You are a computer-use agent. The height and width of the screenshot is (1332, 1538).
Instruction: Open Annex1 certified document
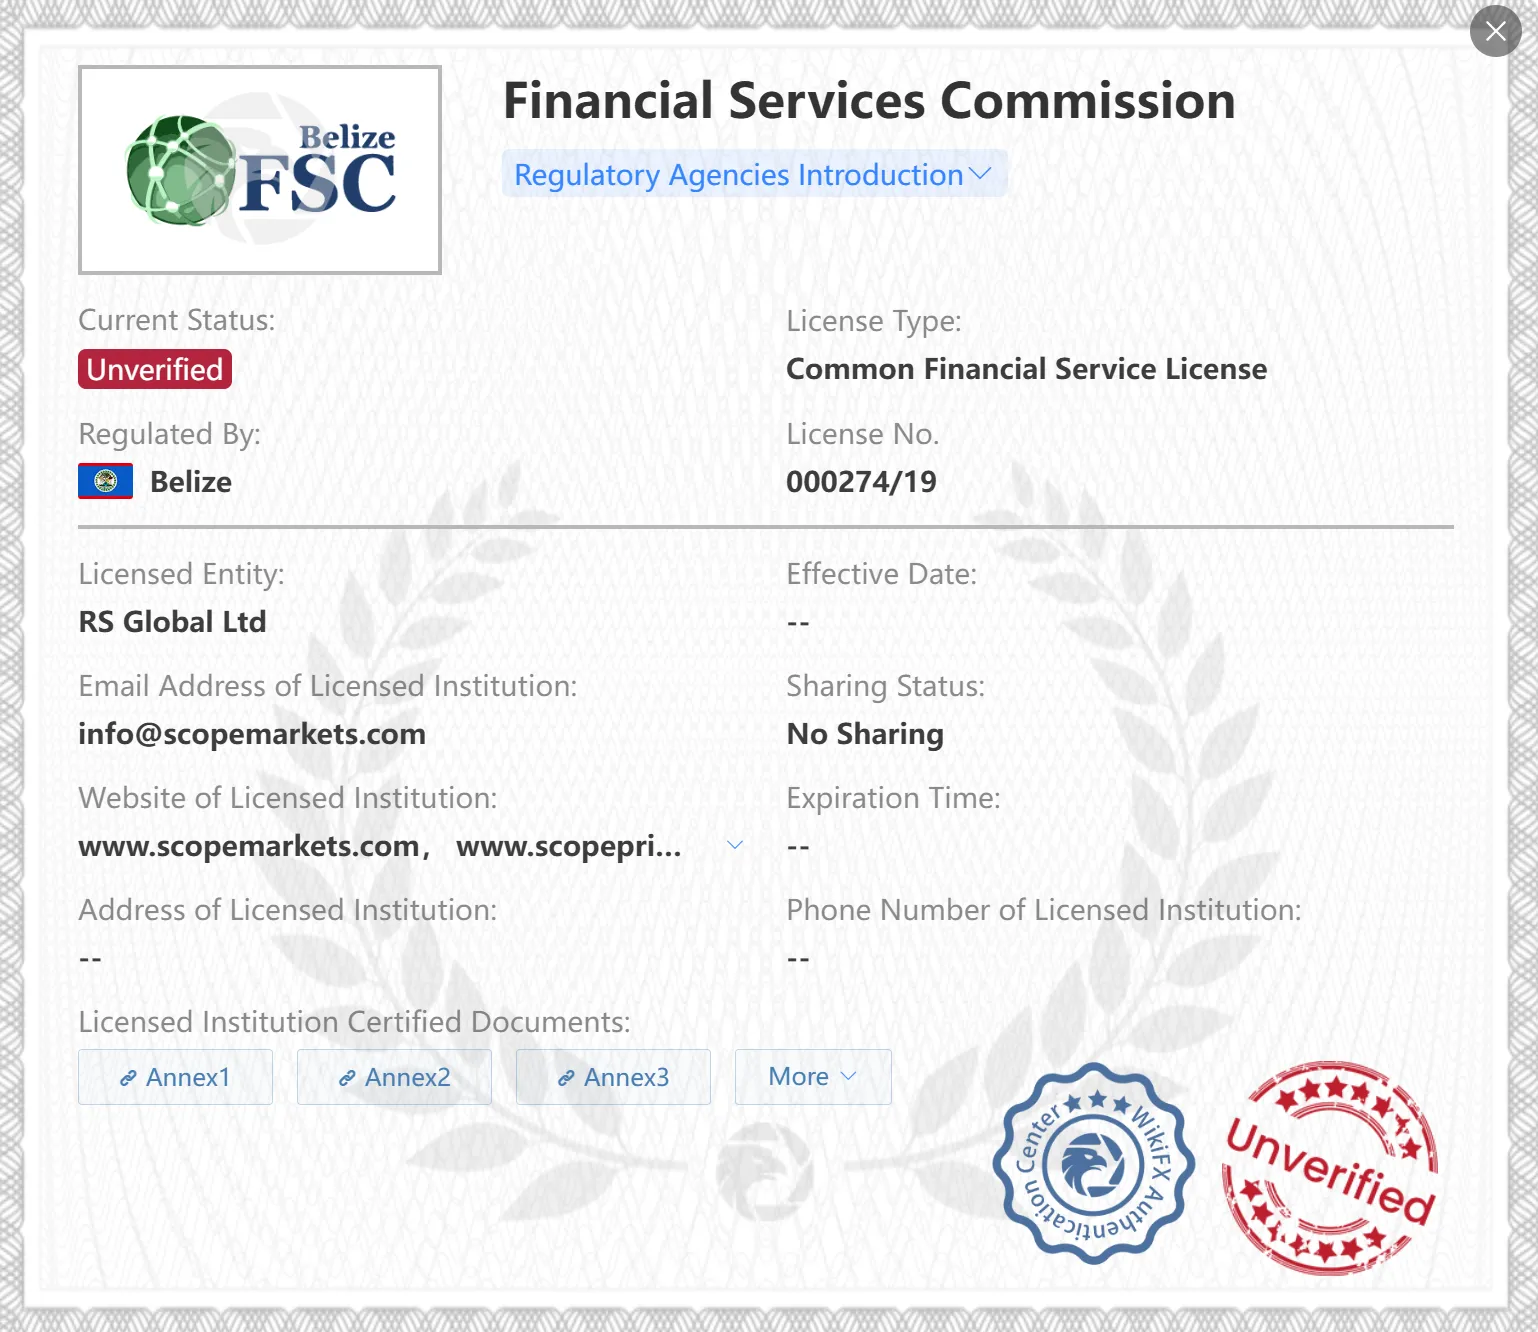pyautogui.click(x=175, y=1077)
